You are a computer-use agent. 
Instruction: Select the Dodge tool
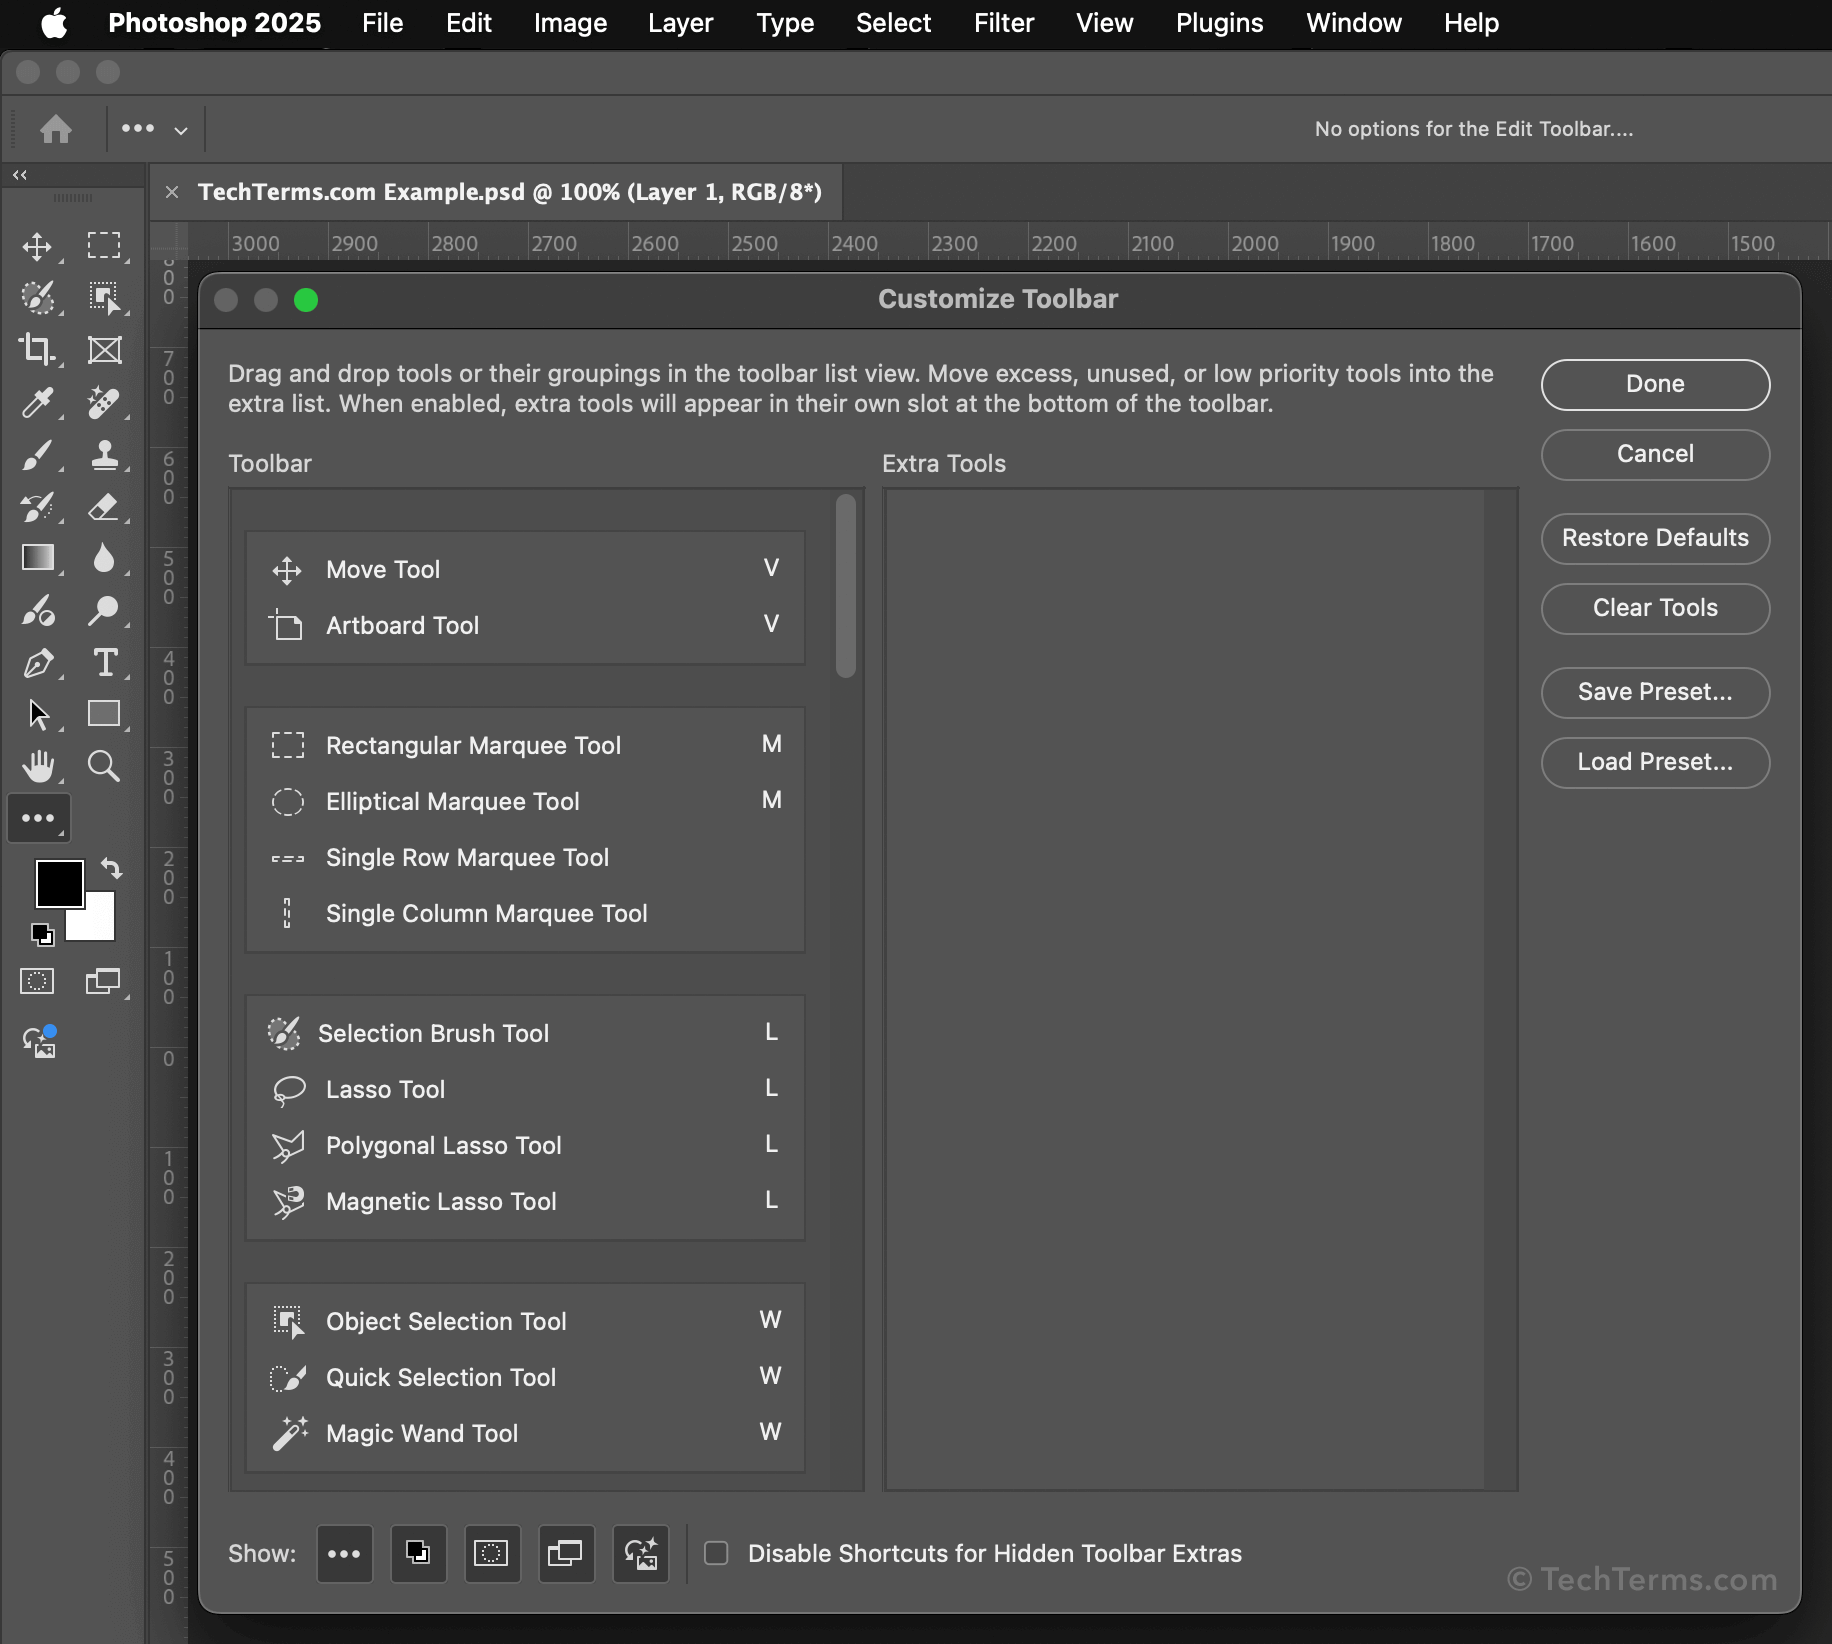point(104,611)
